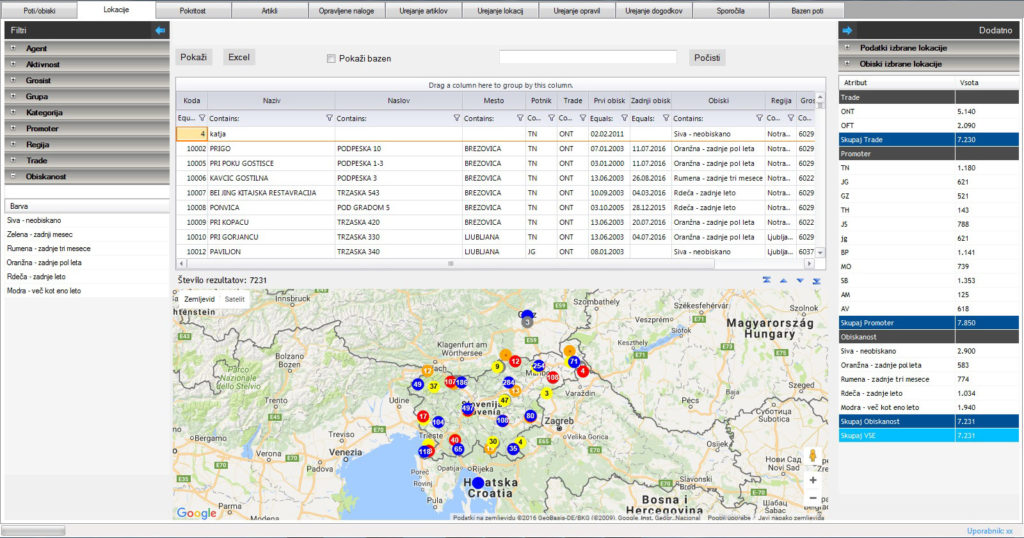
Task: Export the results with Excel button
Action: coord(239,58)
